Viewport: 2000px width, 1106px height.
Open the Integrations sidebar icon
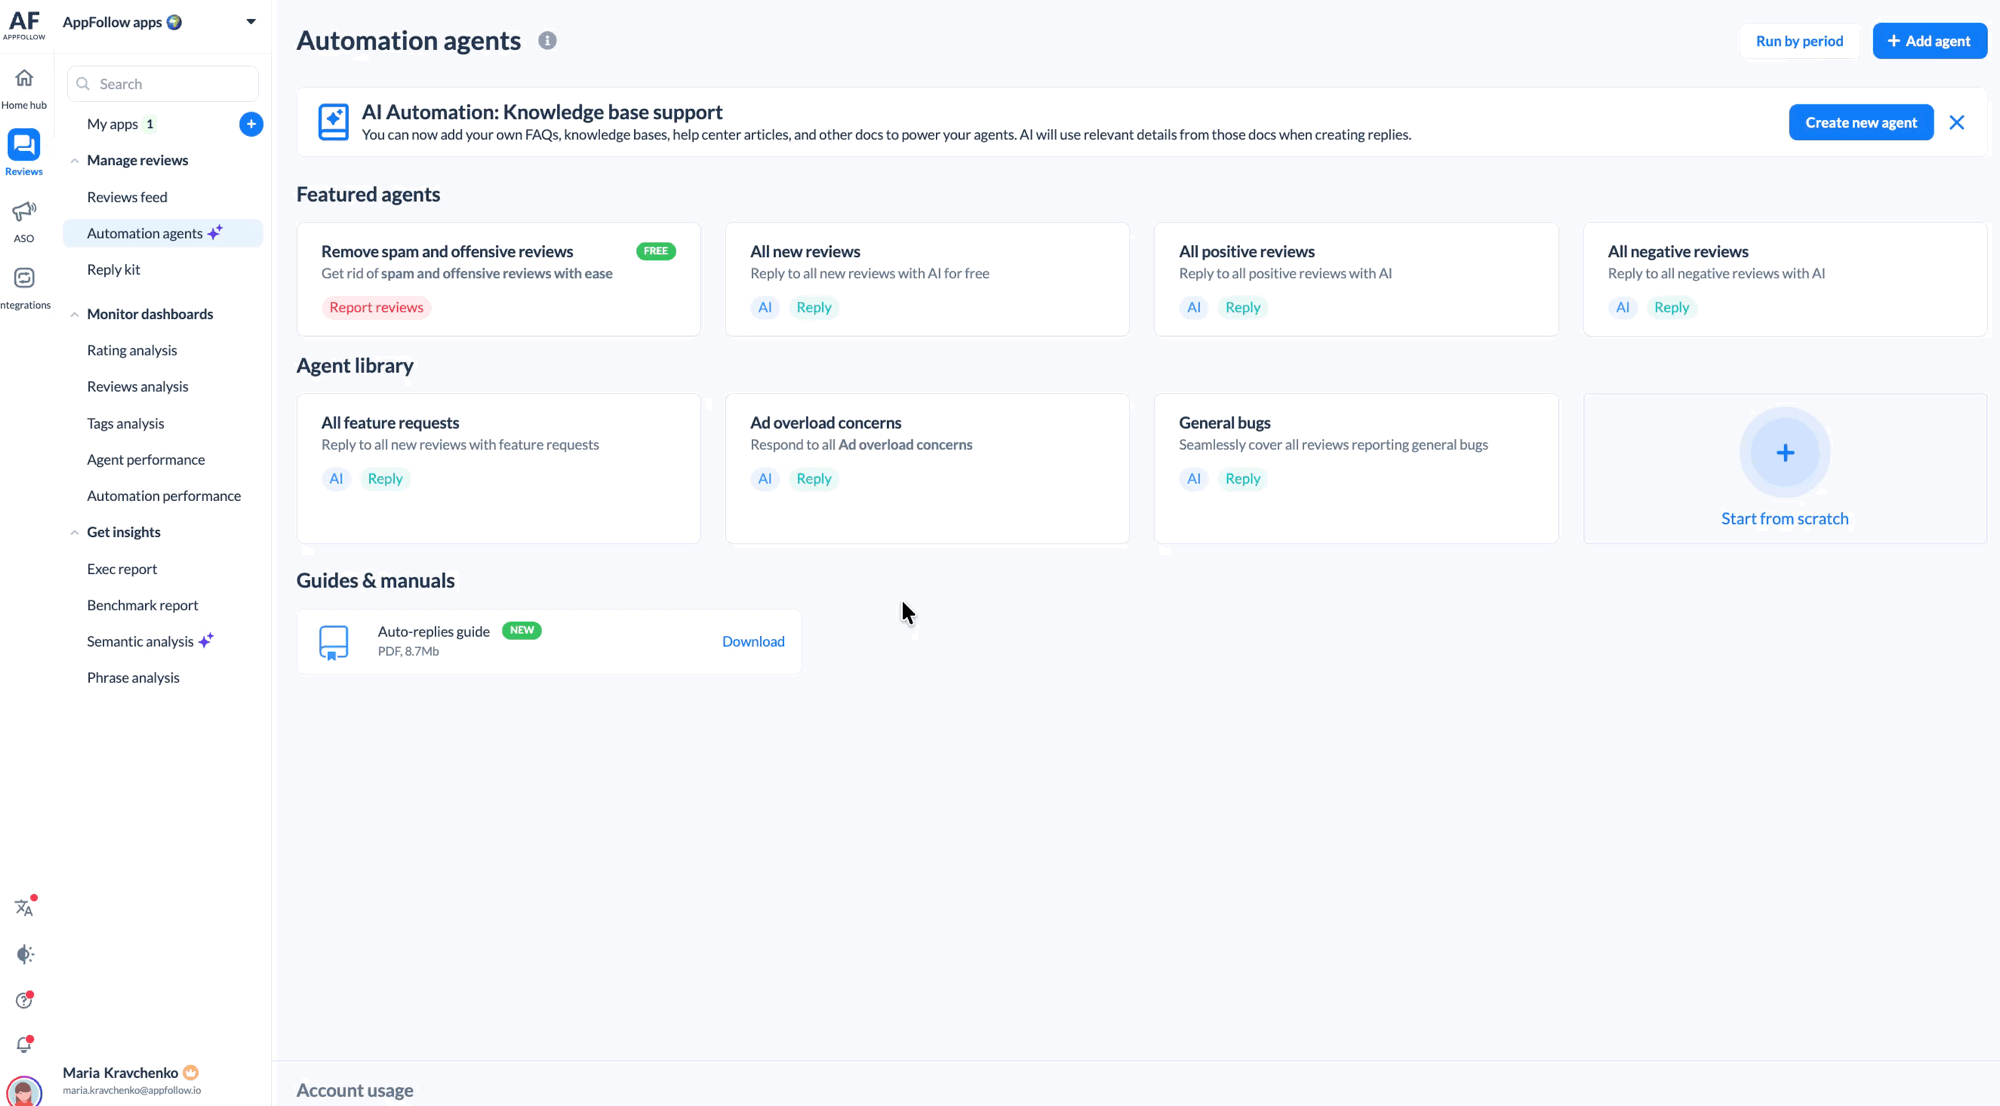click(24, 278)
